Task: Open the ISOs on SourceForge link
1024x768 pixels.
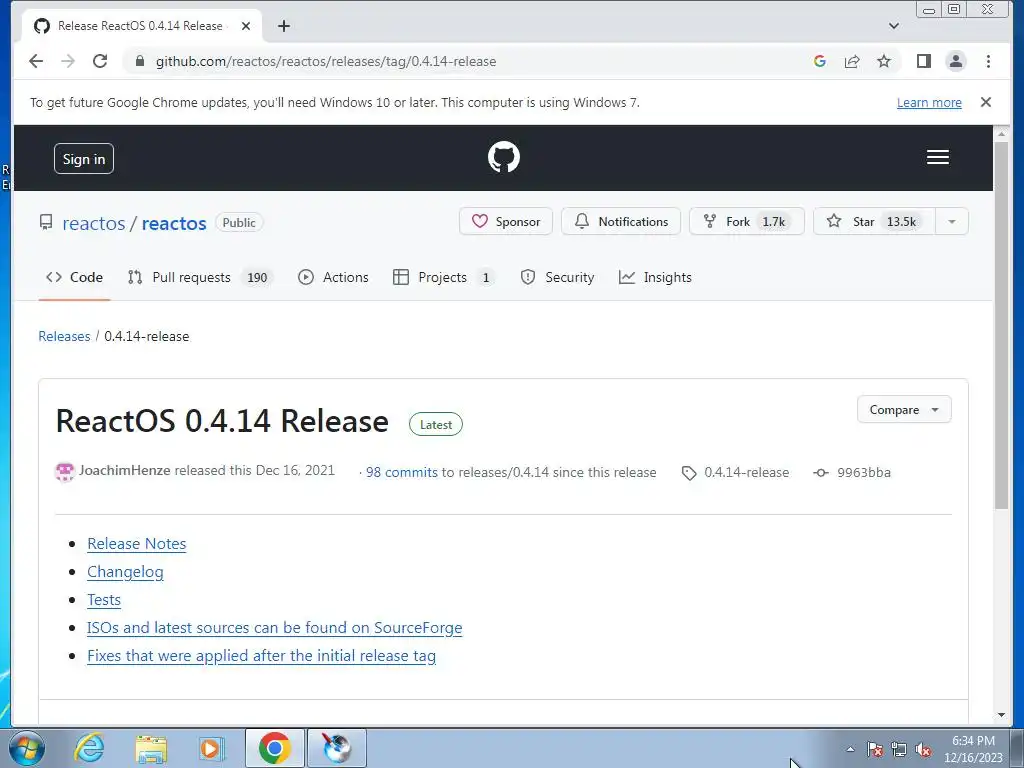Action: (x=274, y=628)
